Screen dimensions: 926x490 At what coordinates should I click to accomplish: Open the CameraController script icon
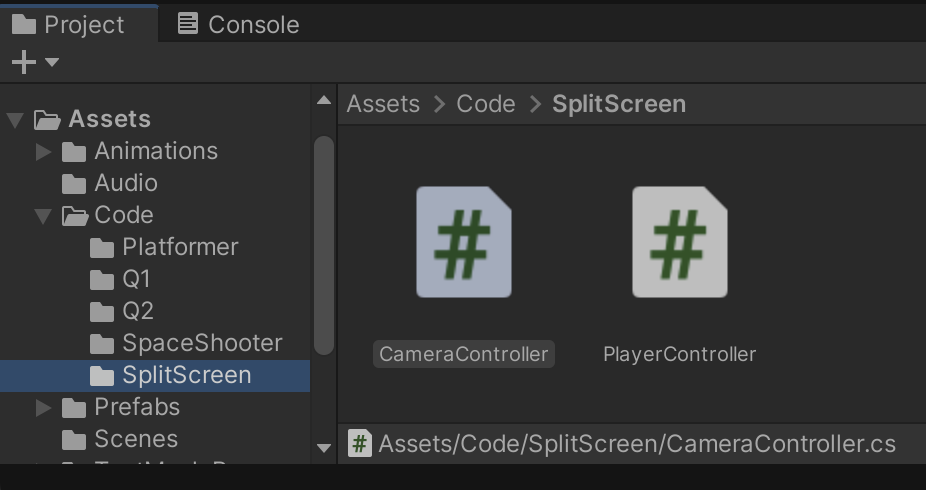(x=463, y=242)
